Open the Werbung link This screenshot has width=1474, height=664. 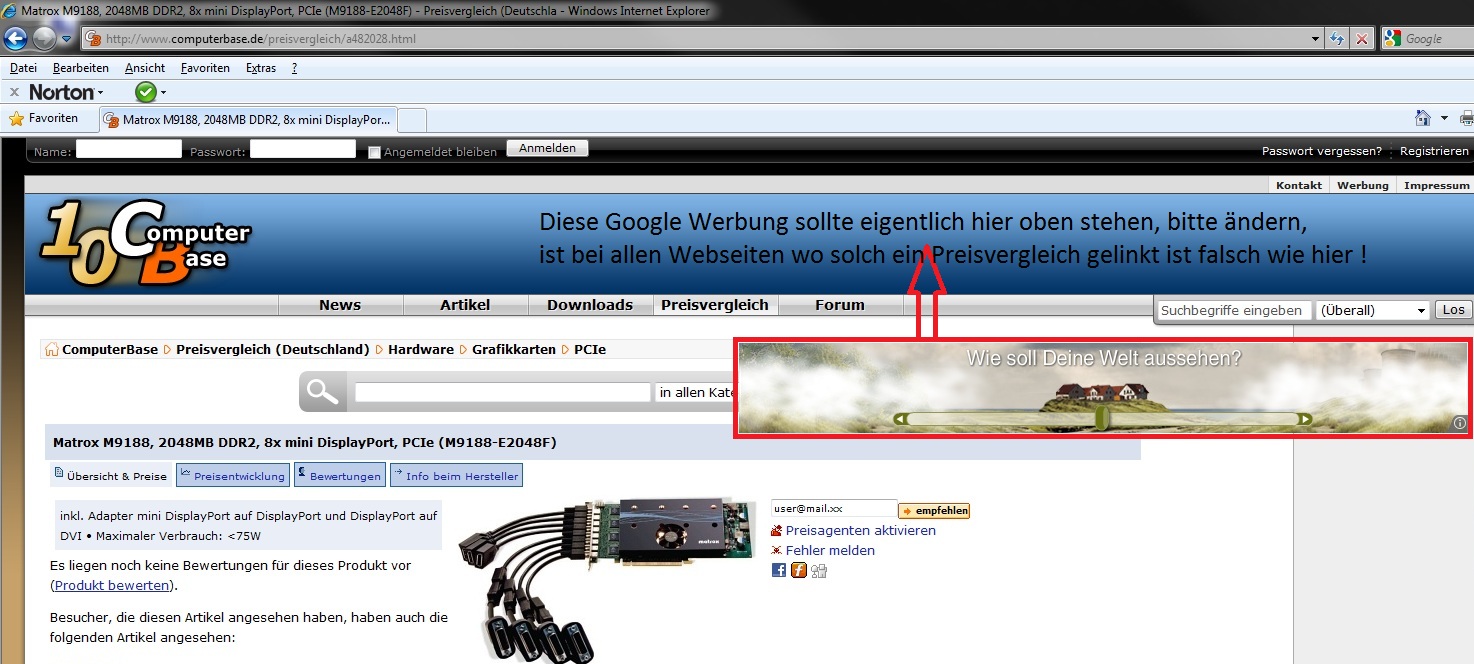click(x=1363, y=185)
